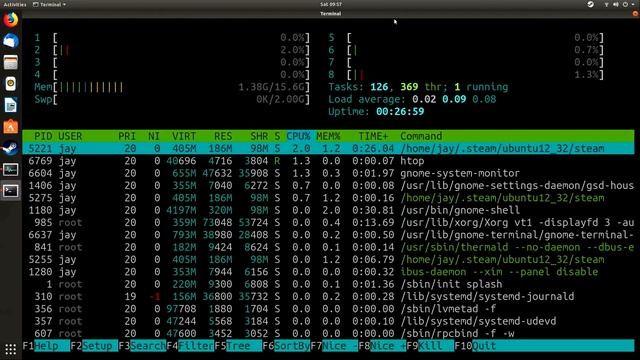Click the Uptime value 00:26:59
Image resolution: width=640 pixels, height=360 pixels.
pyautogui.click(x=400, y=111)
